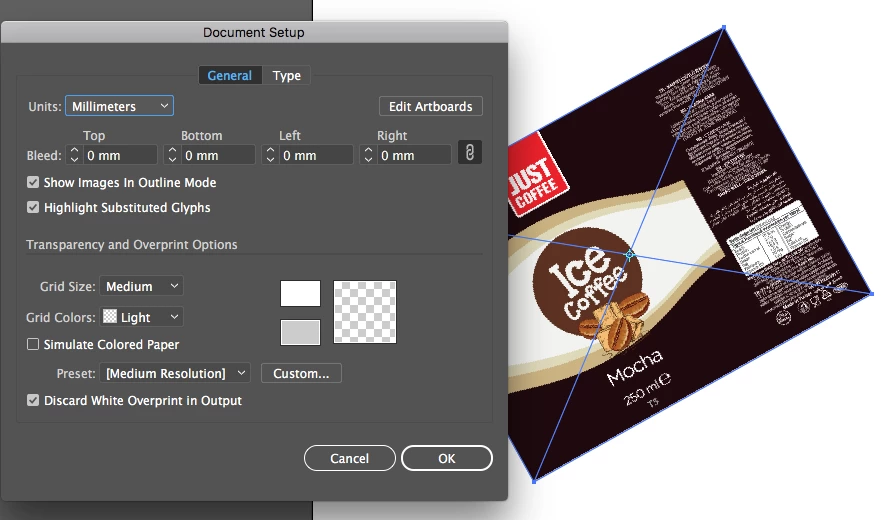Switch to the General tab
Screen dimensions: 890x520
(230, 76)
